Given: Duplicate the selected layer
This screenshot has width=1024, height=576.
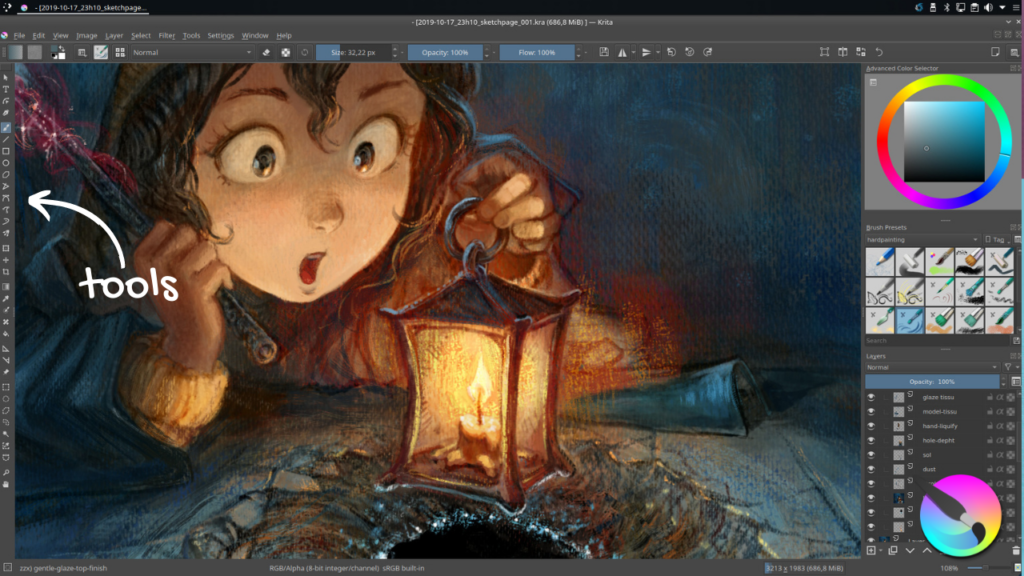Looking at the screenshot, I should [x=893, y=551].
